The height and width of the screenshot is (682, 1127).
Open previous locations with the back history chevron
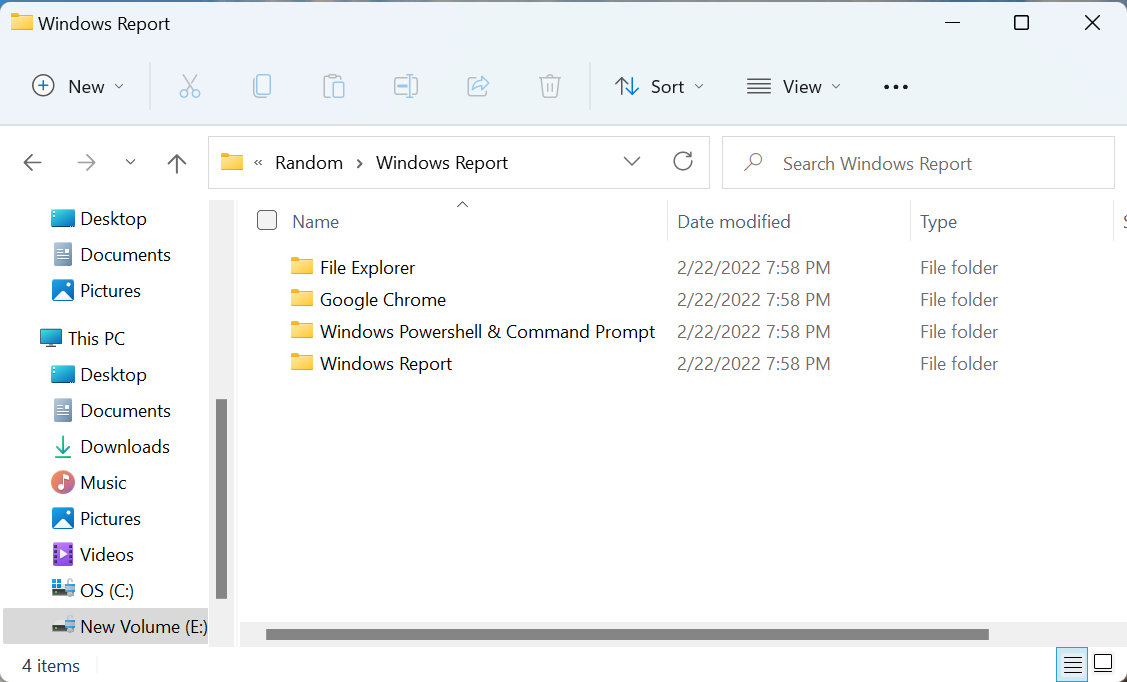click(130, 161)
